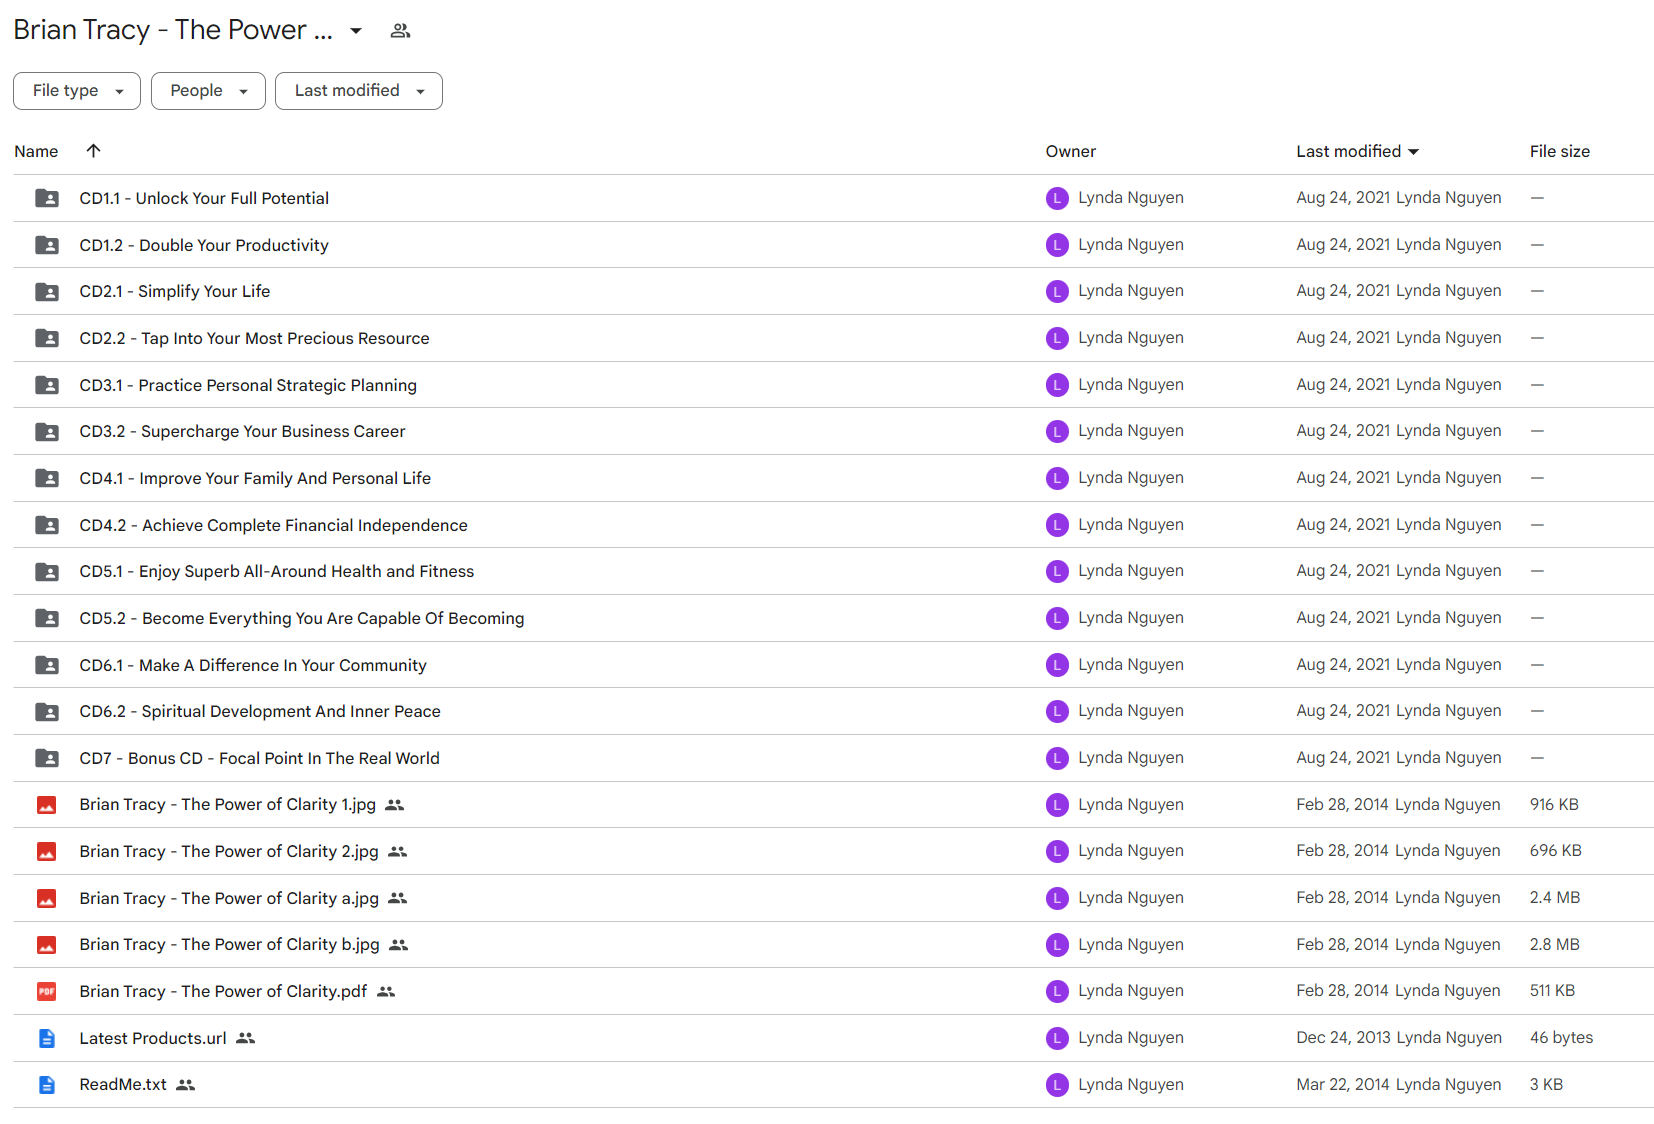Click shared icon next to Clarity 1.jpg
This screenshot has height=1124, width=1654.
395,805
